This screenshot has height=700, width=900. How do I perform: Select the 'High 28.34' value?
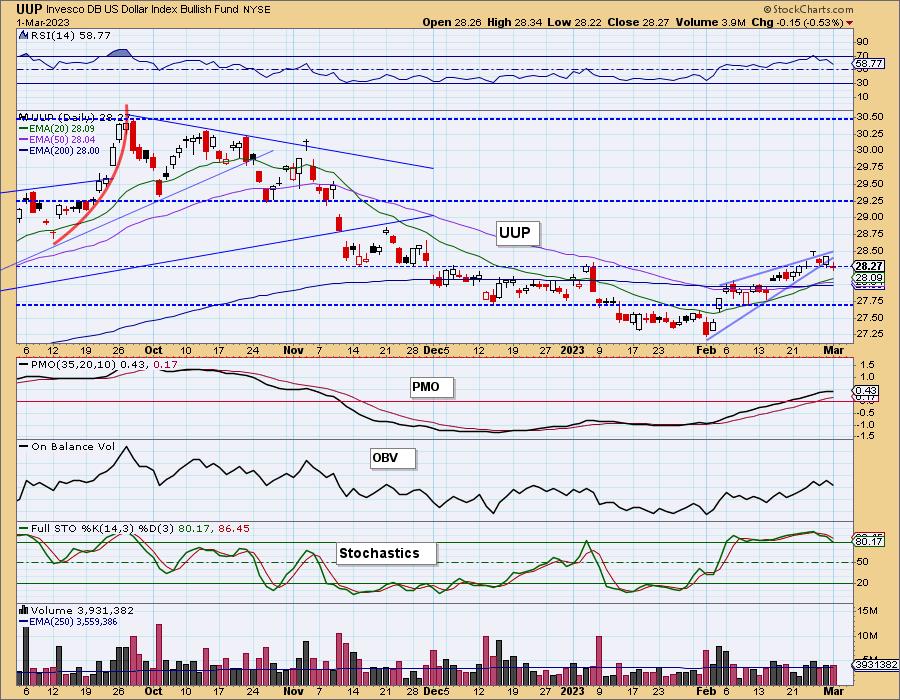click(514, 22)
